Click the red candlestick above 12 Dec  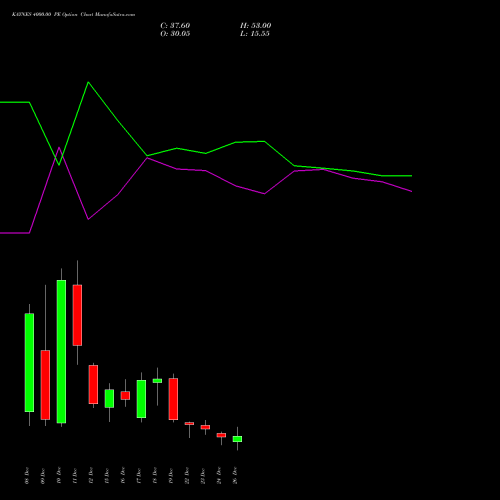(93, 384)
